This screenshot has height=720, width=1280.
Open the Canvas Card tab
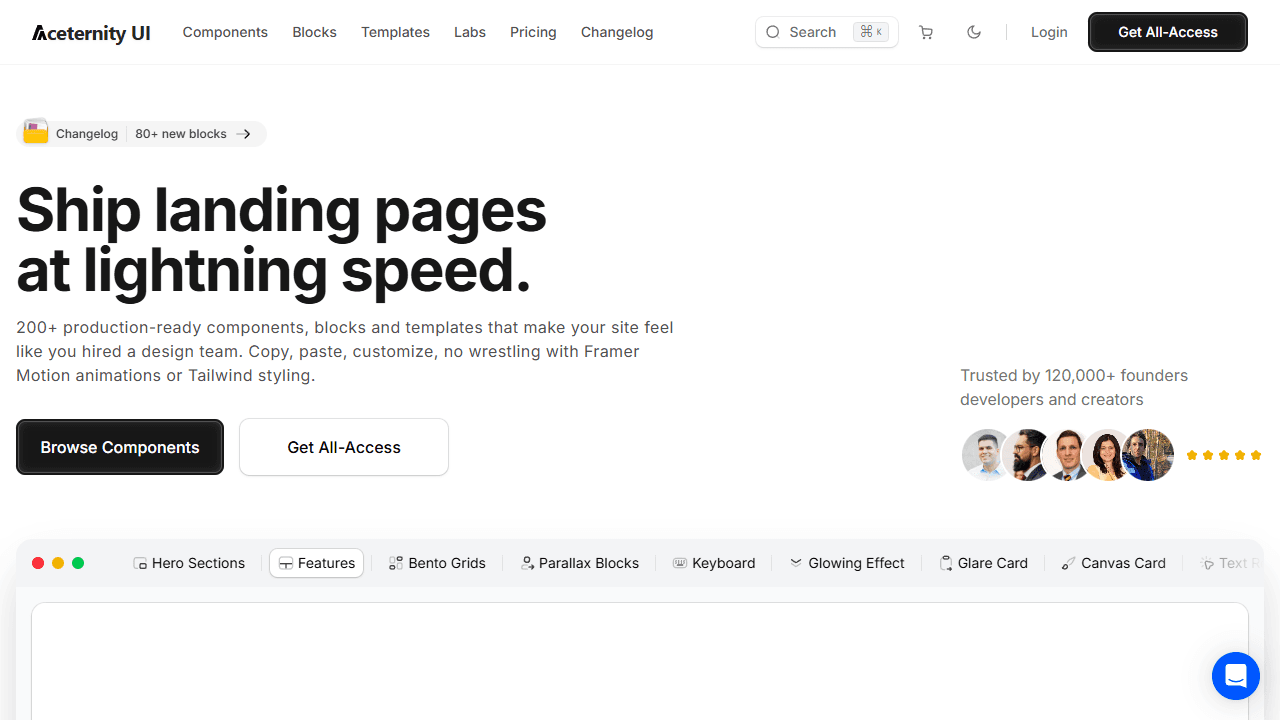pyautogui.click(x=1114, y=563)
